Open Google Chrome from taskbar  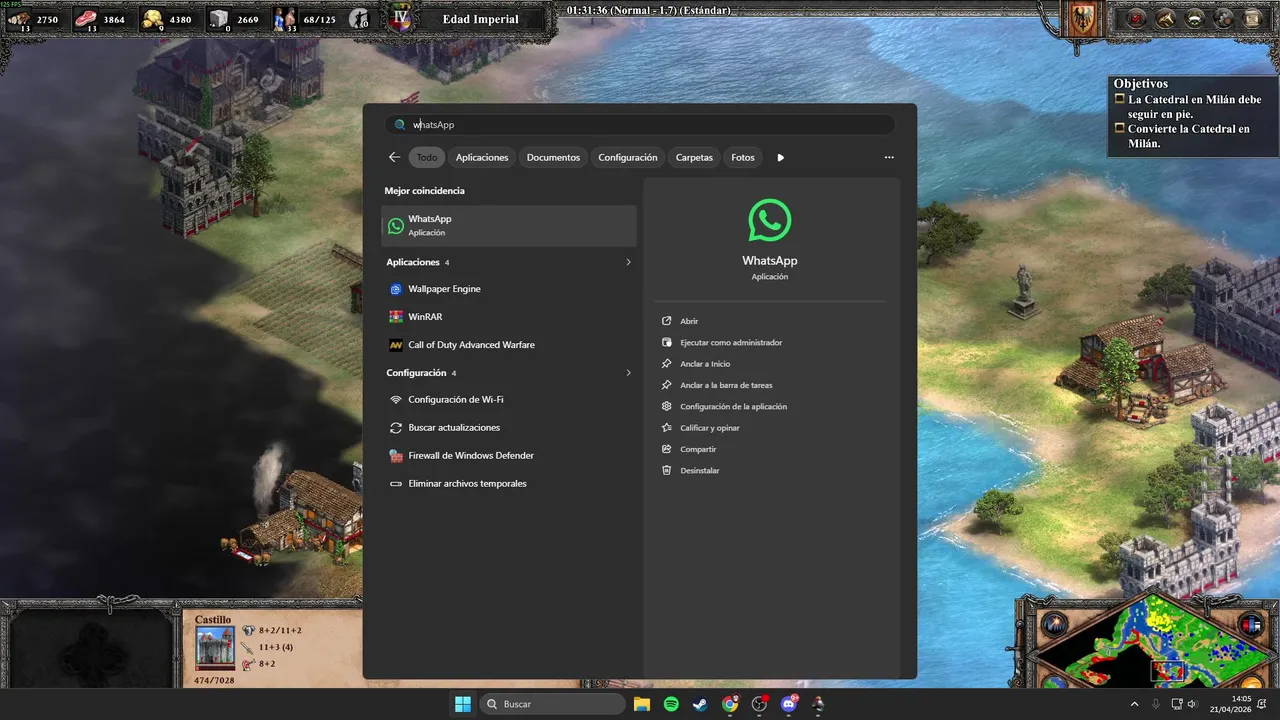(730, 704)
